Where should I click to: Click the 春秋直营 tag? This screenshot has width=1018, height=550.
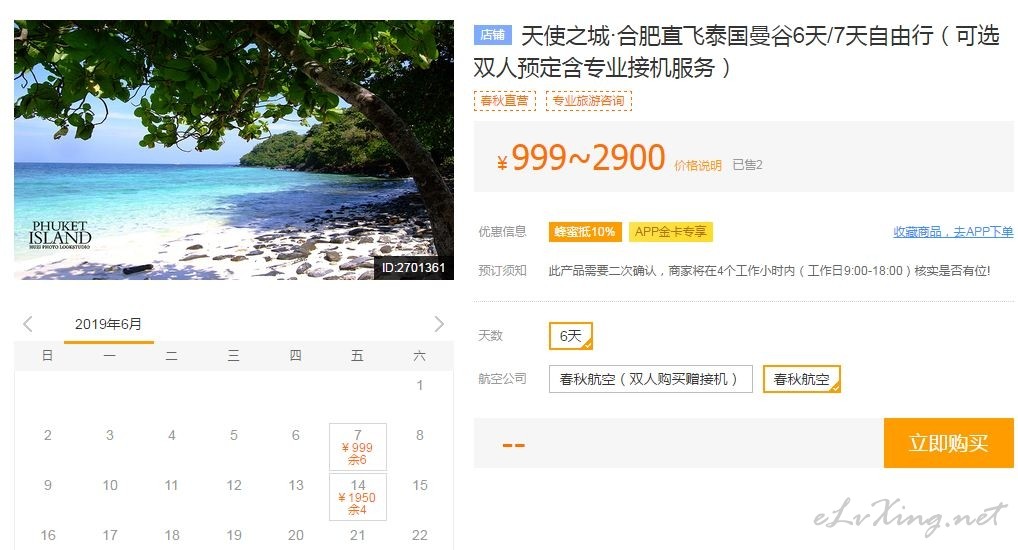pos(504,101)
